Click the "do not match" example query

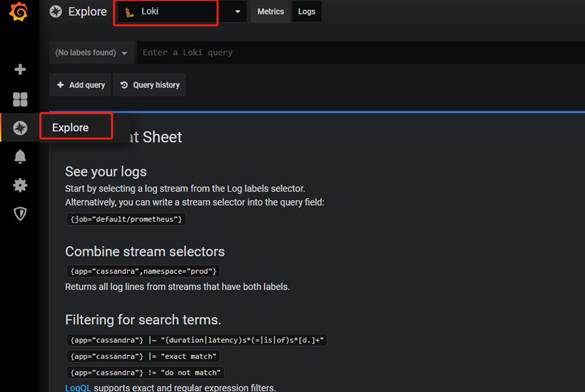coord(146,373)
